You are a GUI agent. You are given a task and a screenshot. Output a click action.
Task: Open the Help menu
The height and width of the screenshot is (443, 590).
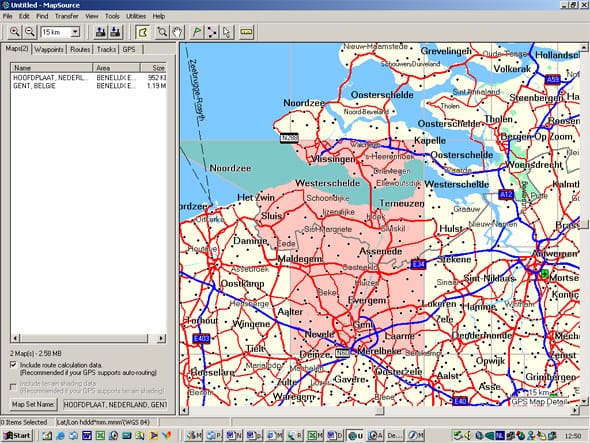coord(159,16)
